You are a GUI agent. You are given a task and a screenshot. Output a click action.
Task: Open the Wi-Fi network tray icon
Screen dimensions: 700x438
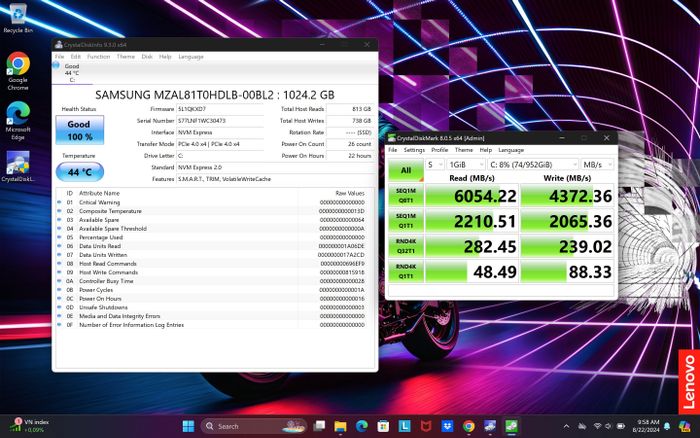(x=597, y=426)
